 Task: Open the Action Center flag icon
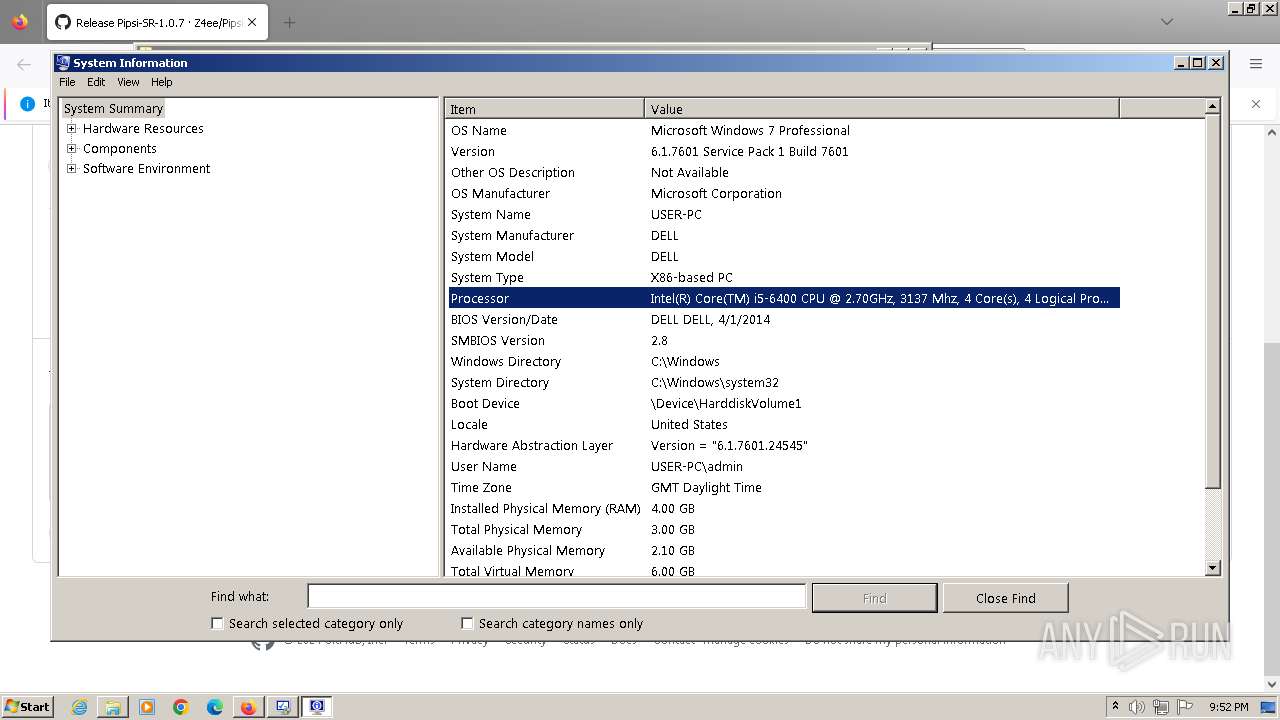coord(1185,707)
